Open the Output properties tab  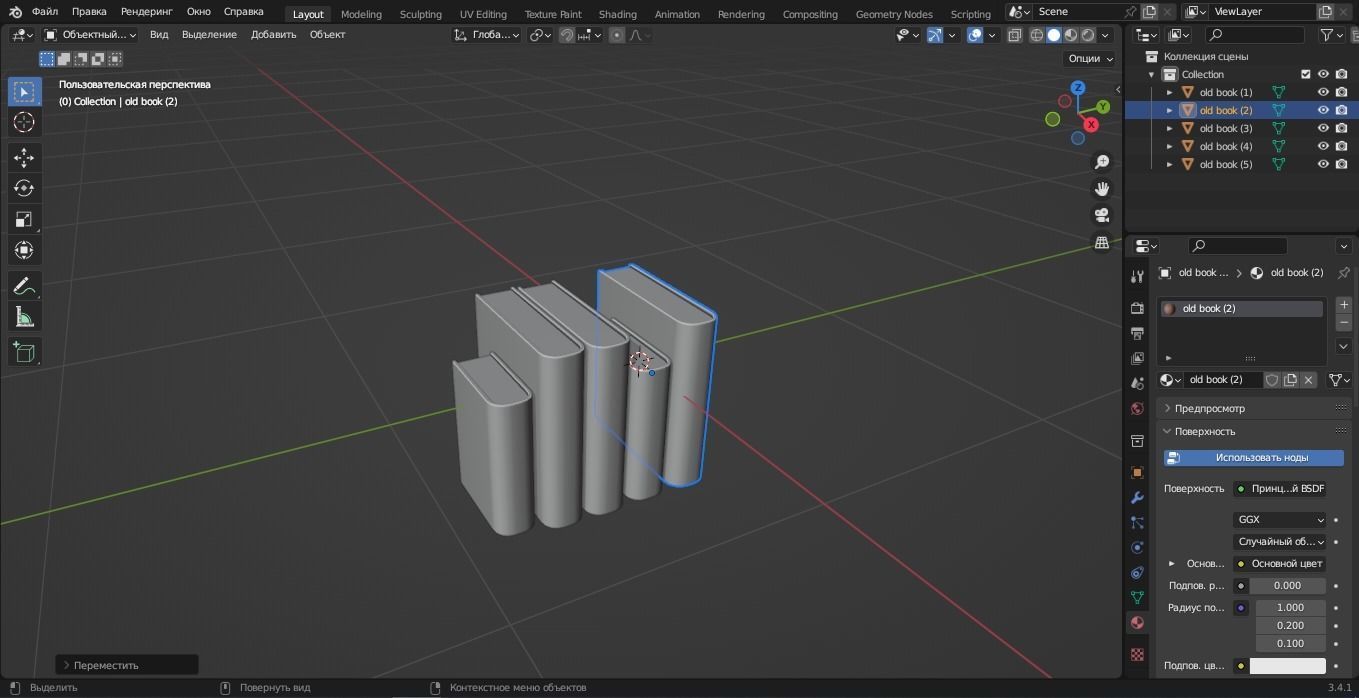[1137, 333]
